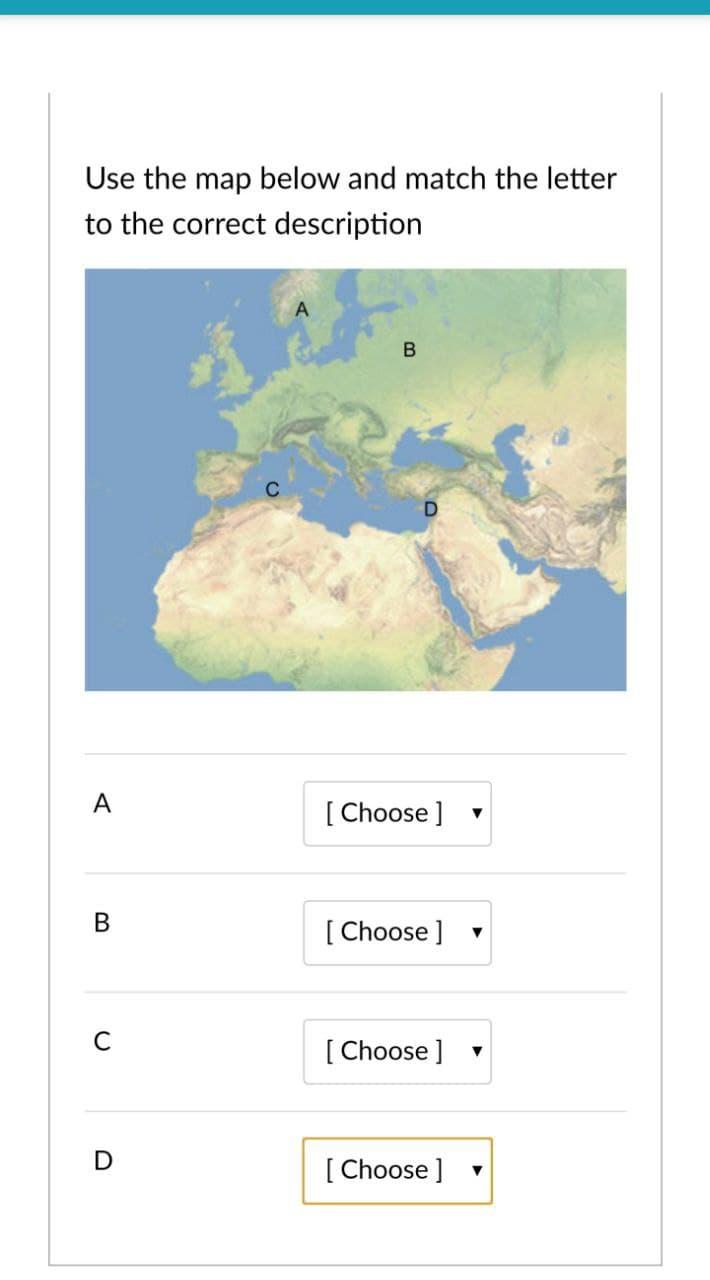Click the letter C marker on the map
710x1280 pixels.
click(x=271, y=489)
